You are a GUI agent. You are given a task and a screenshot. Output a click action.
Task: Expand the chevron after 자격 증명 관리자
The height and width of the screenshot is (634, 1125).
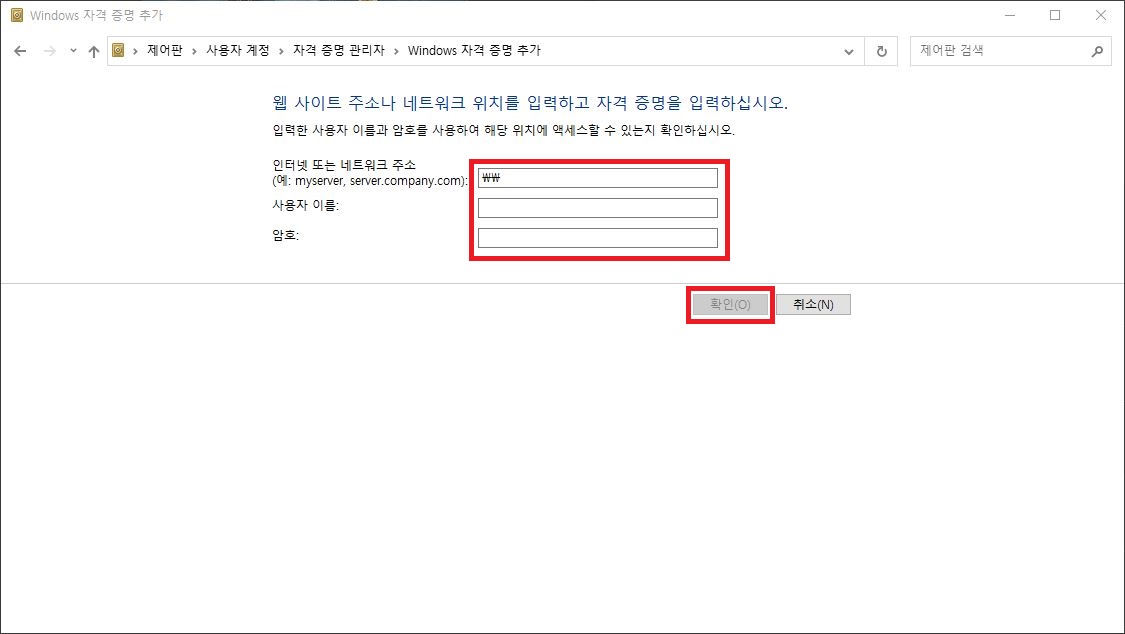[x=396, y=51]
